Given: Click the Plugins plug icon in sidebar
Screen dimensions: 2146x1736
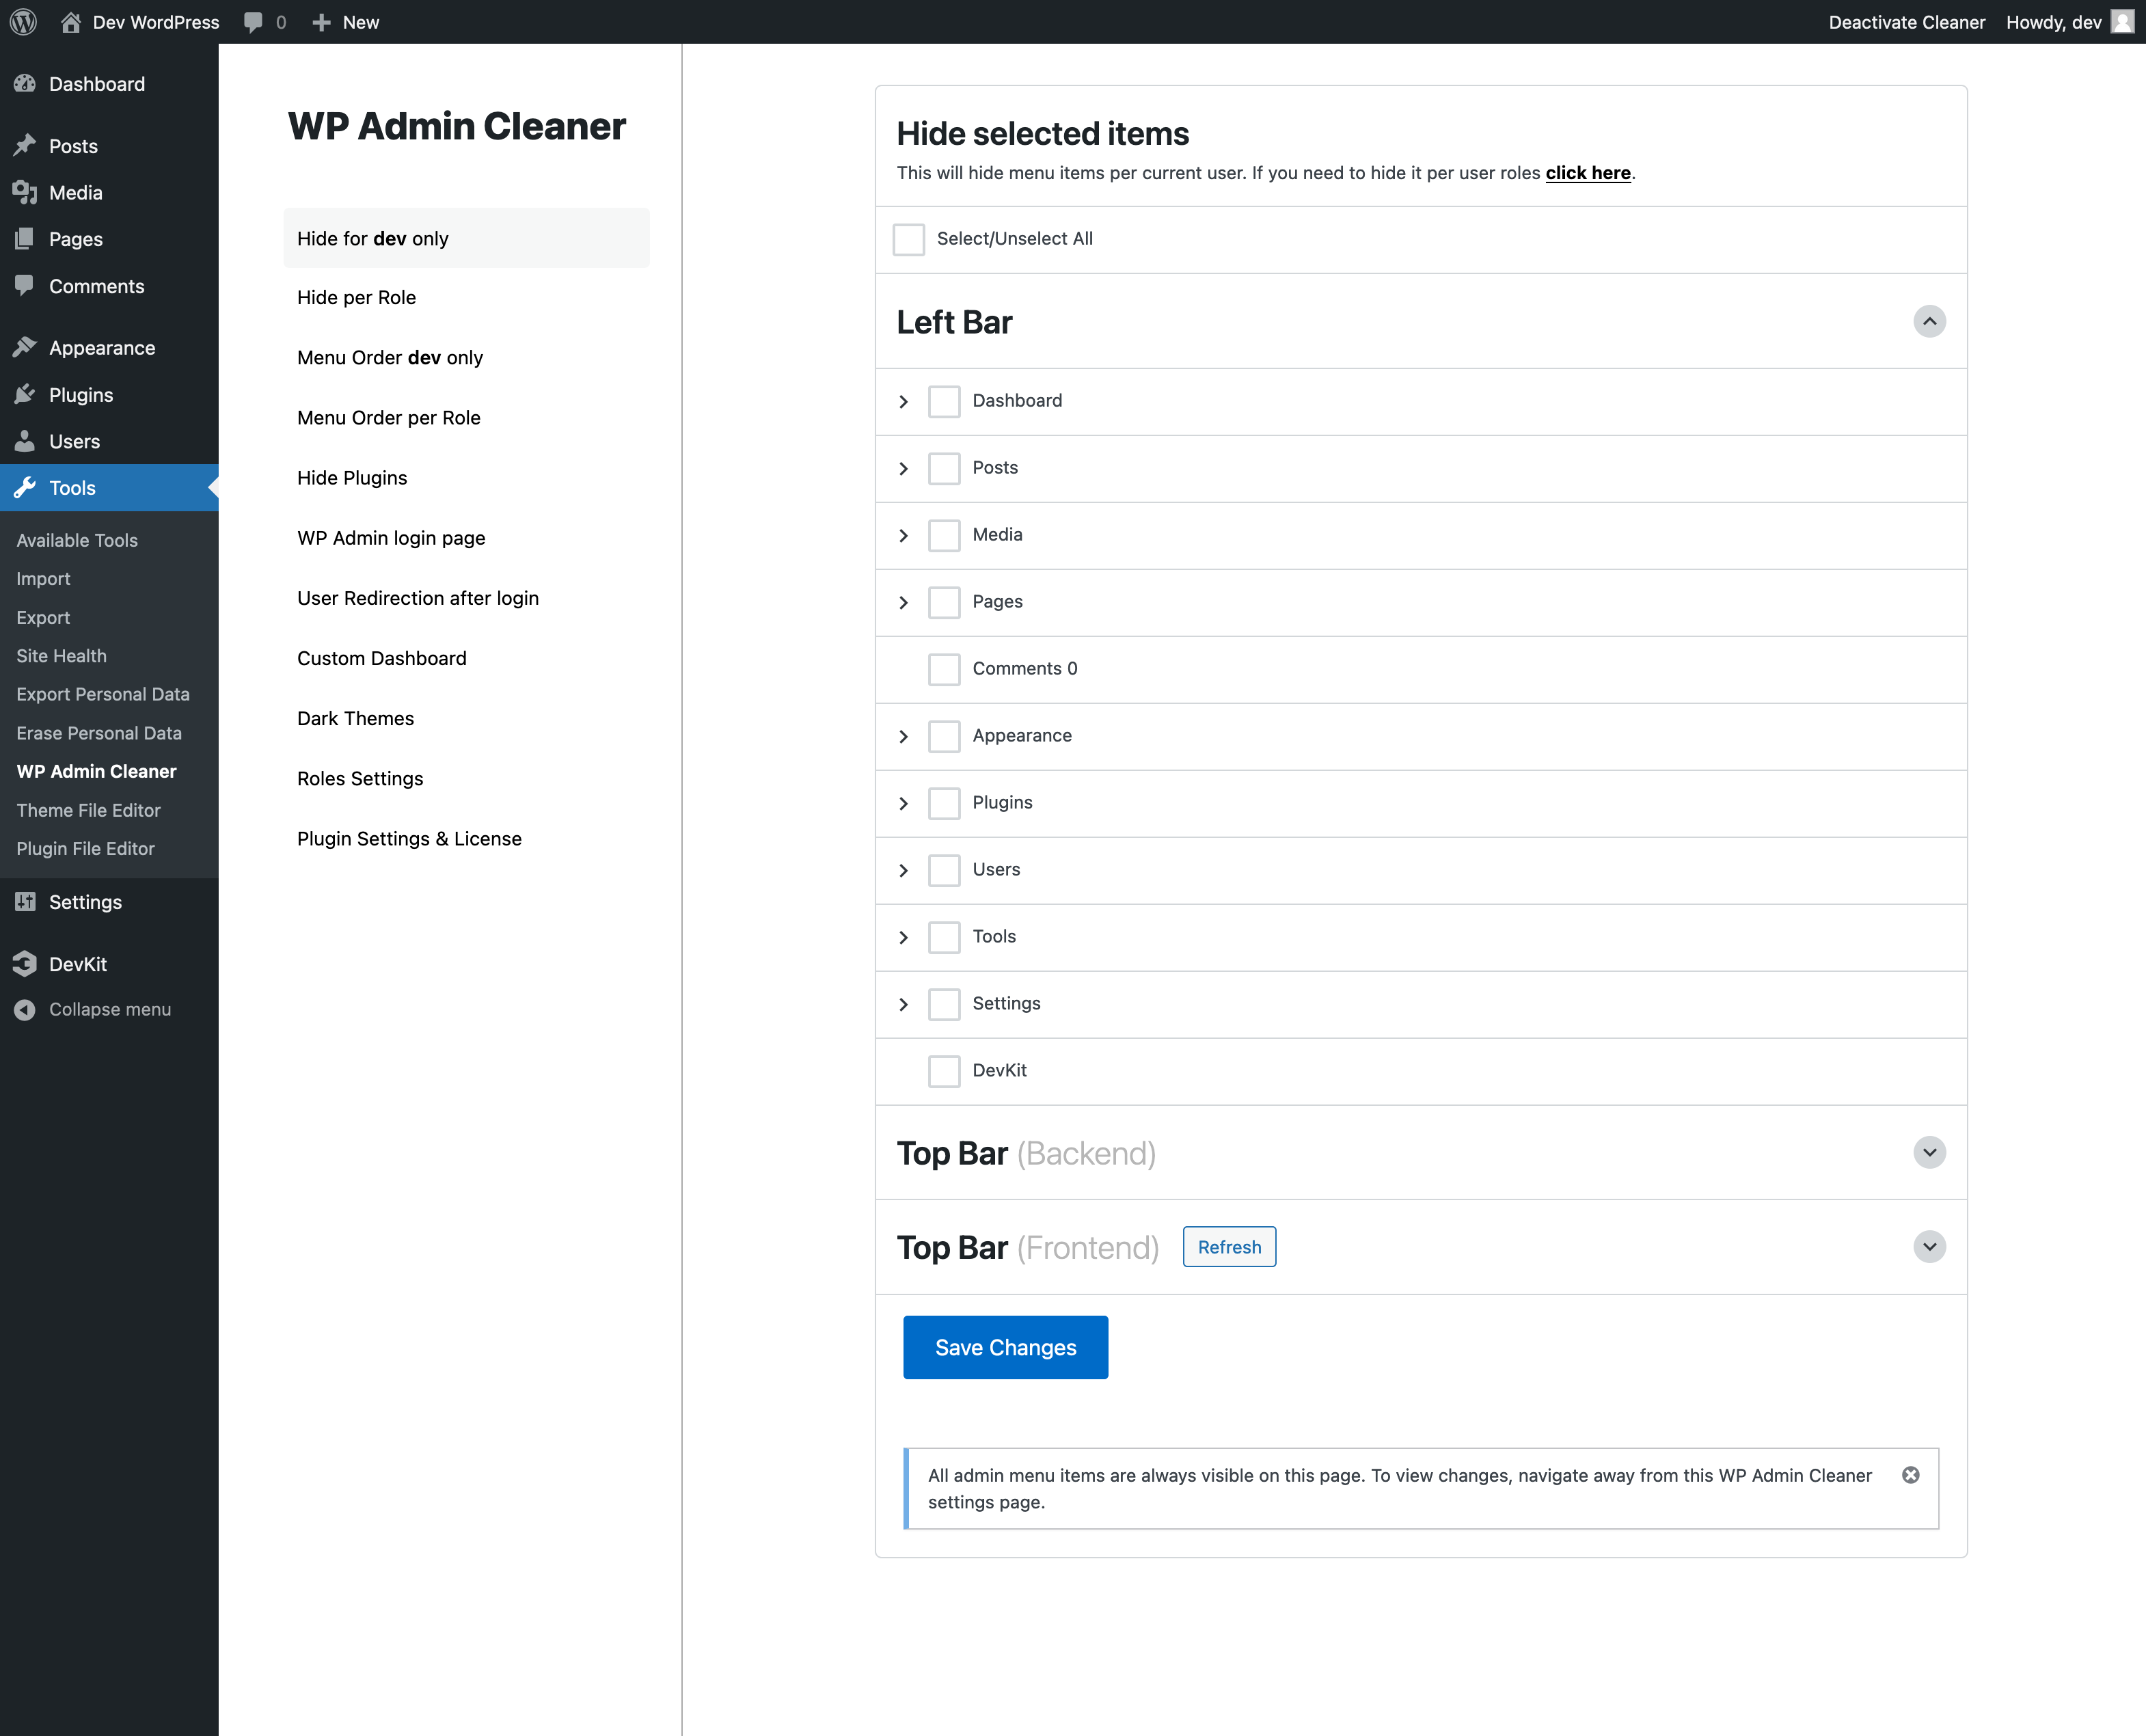Looking at the screenshot, I should 25,394.
